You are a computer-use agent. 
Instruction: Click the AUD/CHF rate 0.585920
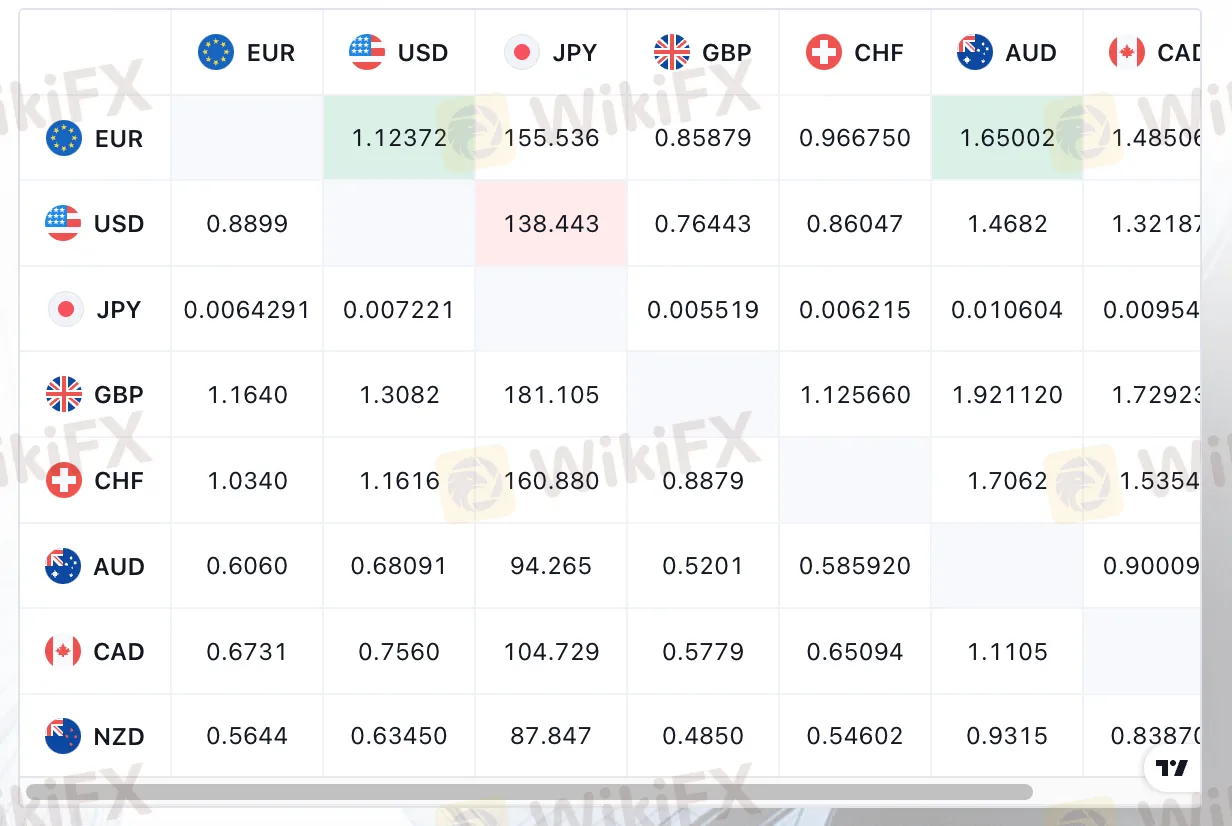click(x=855, y=567)
